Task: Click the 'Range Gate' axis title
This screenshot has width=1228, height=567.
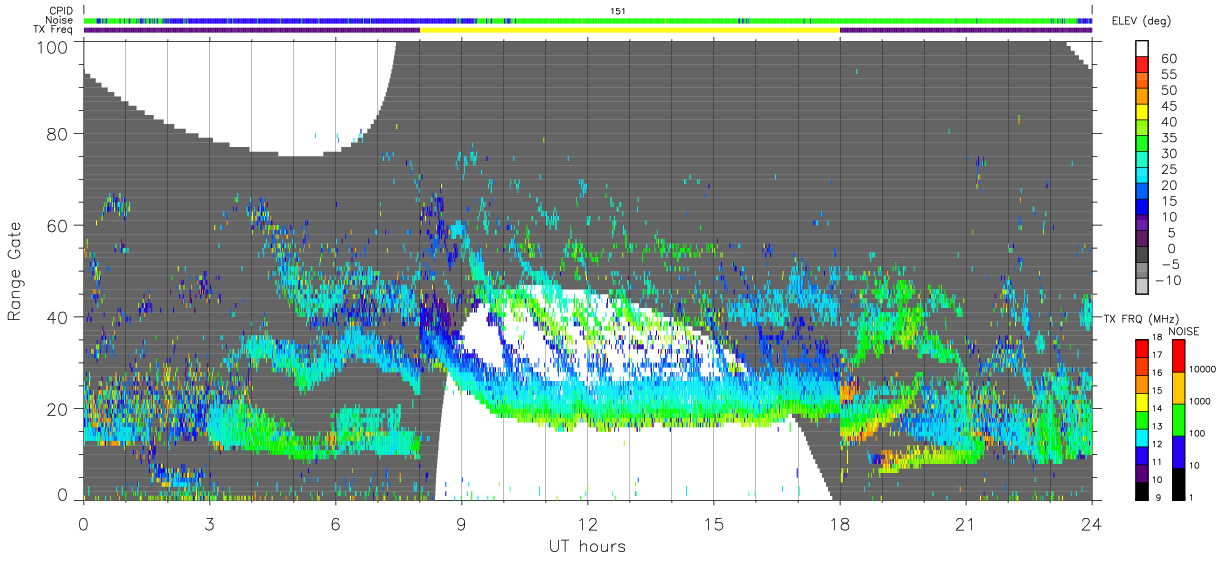Action: click(16, 270)
